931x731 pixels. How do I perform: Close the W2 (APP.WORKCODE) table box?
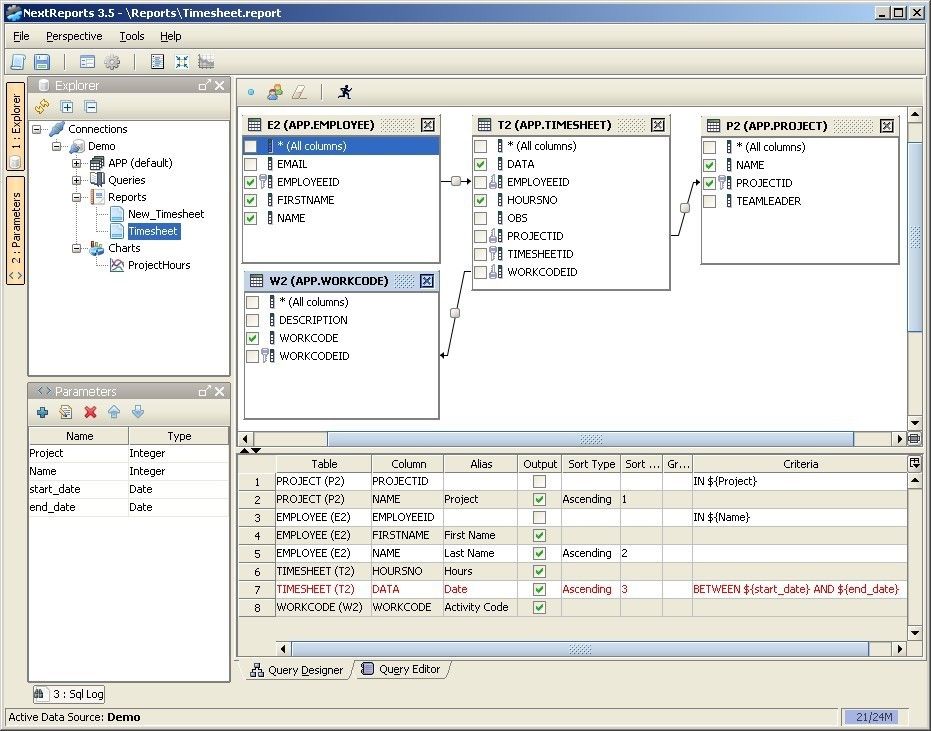coord(426,281)
